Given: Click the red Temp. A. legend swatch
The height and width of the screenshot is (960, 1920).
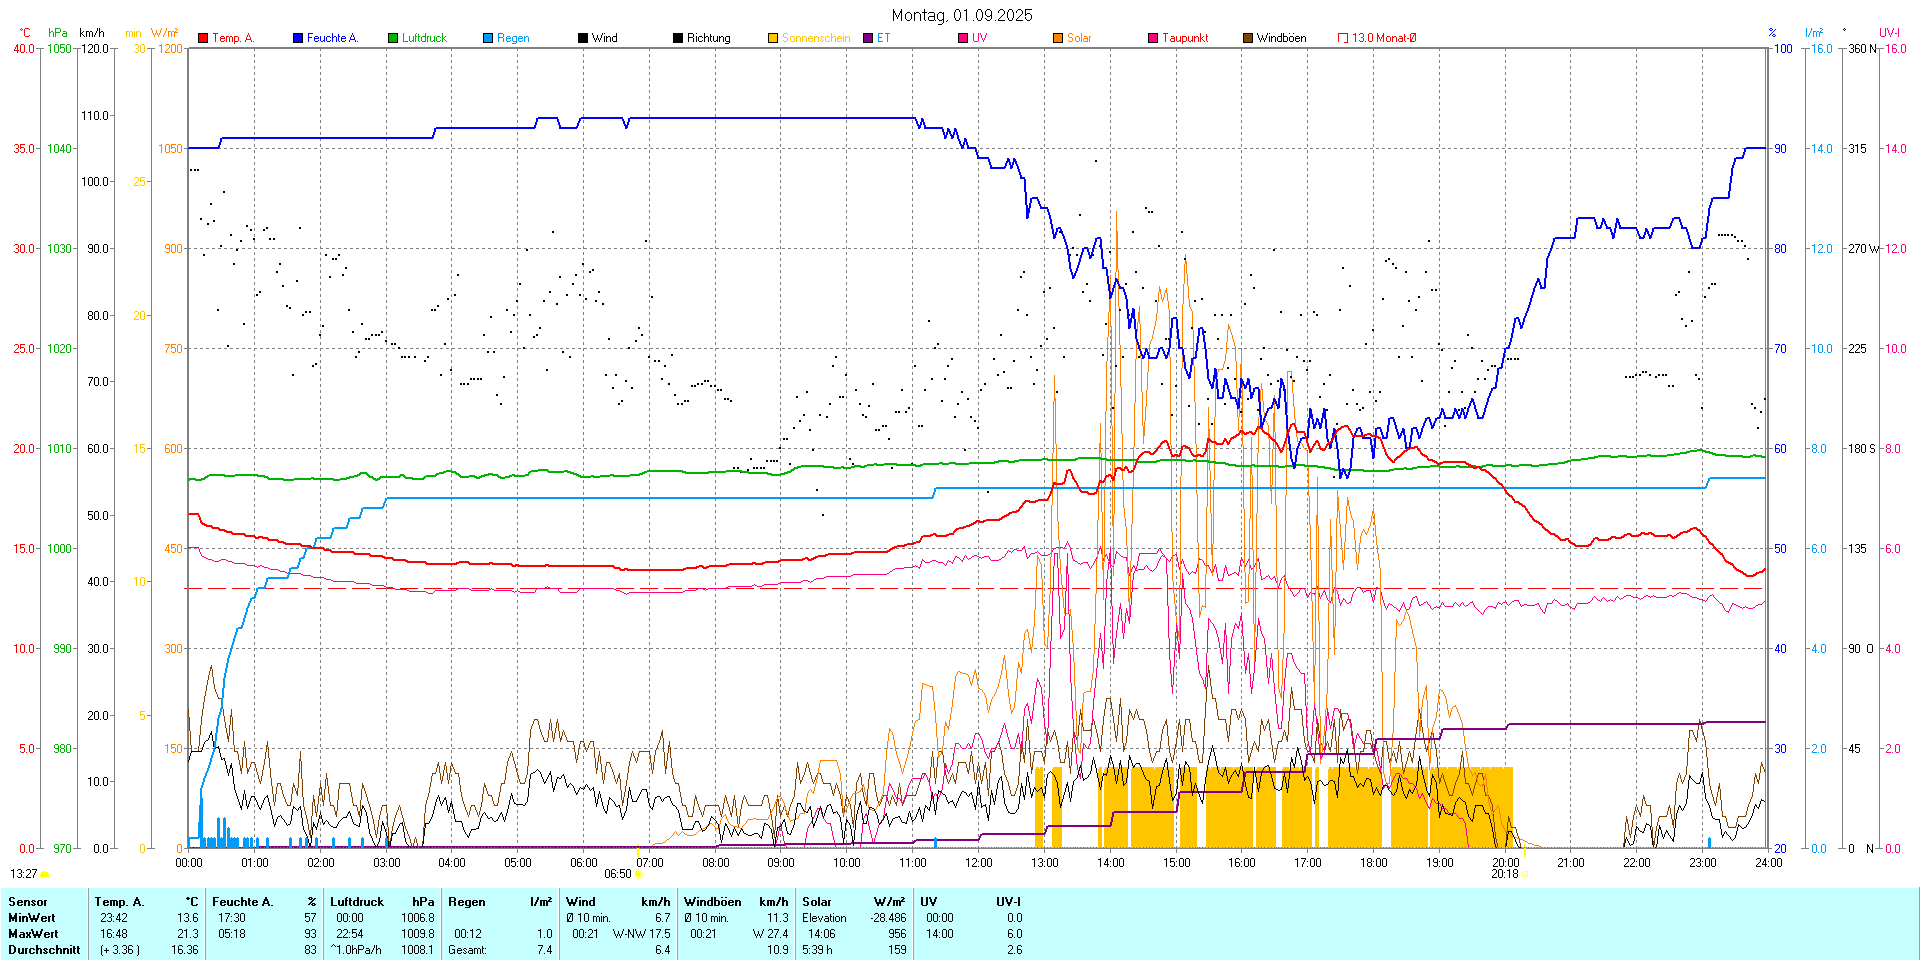Looking at the screenshot, I should point(203,38).
